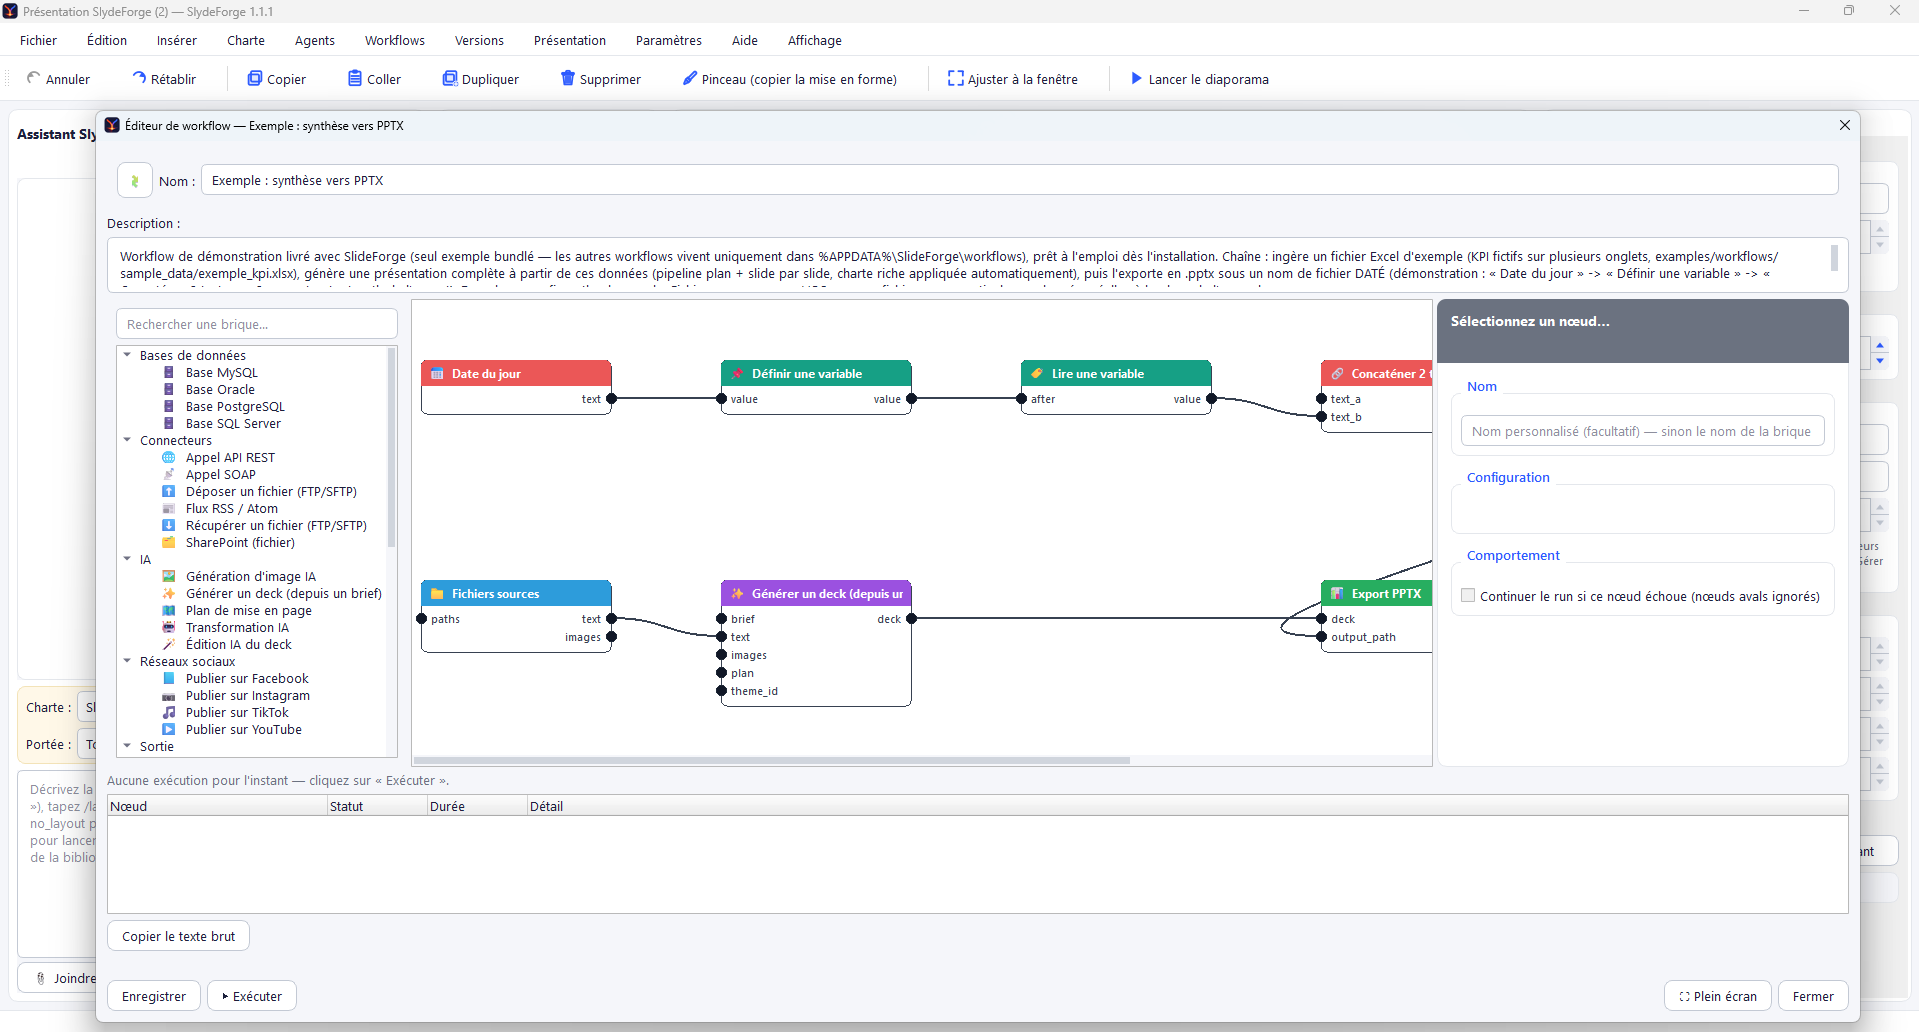1919x1032 pixels.
Task: Click the Supprimer trash icon
Action: pos(568,78)
